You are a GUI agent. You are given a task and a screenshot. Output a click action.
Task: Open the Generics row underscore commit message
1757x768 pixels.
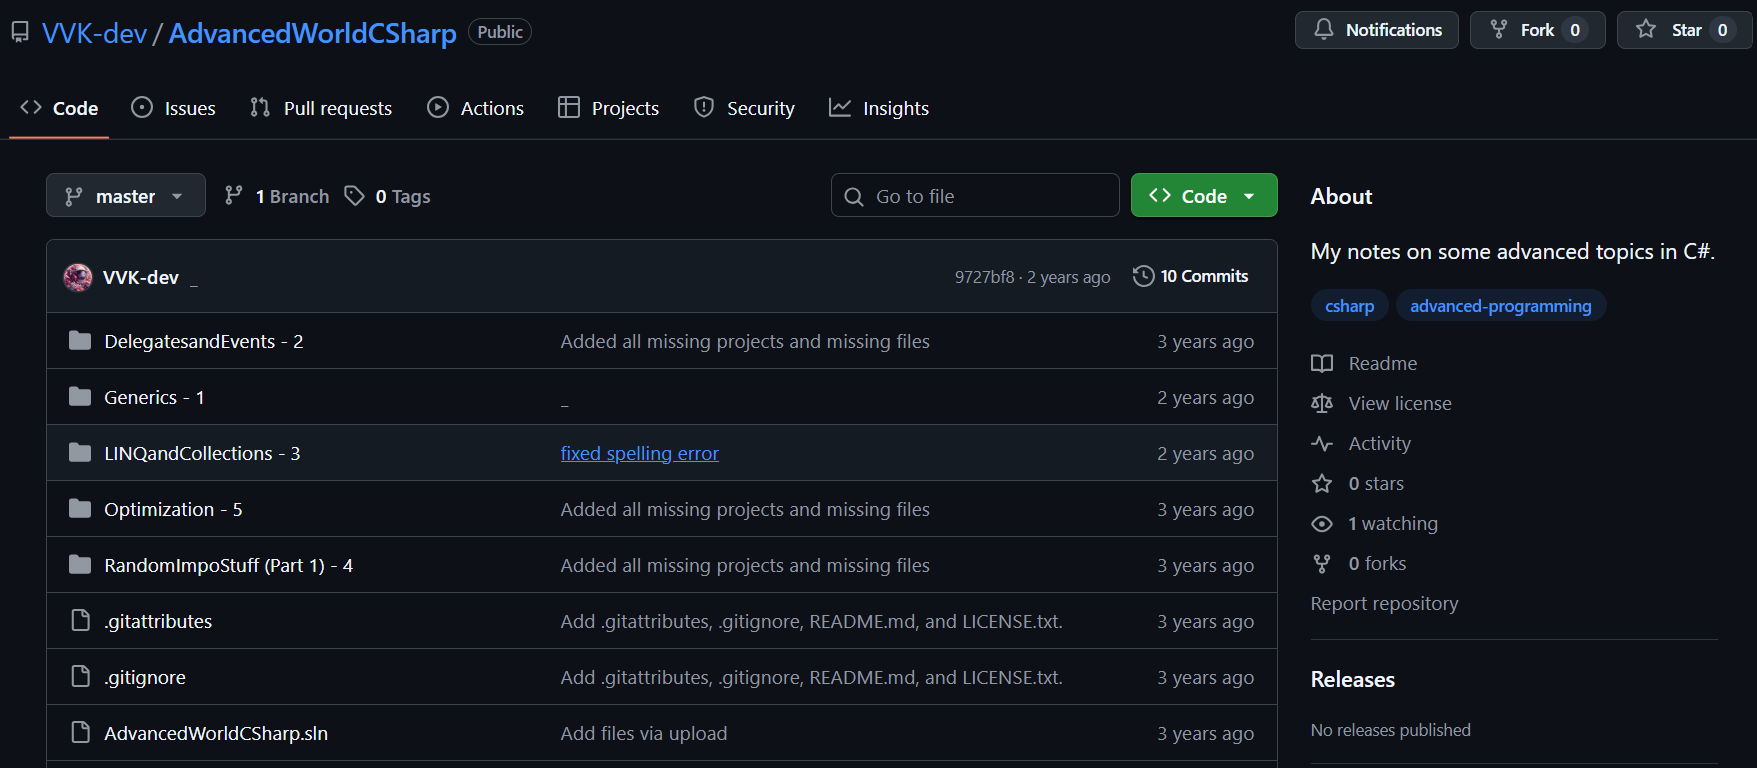pyautogui.click(x=564, y=400)
